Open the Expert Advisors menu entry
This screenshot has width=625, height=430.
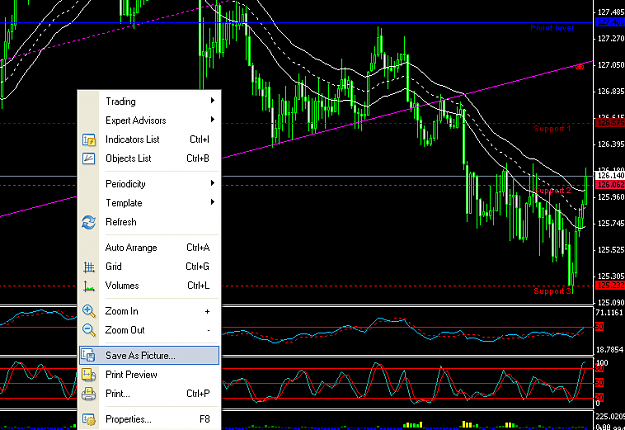coord(149,120)
